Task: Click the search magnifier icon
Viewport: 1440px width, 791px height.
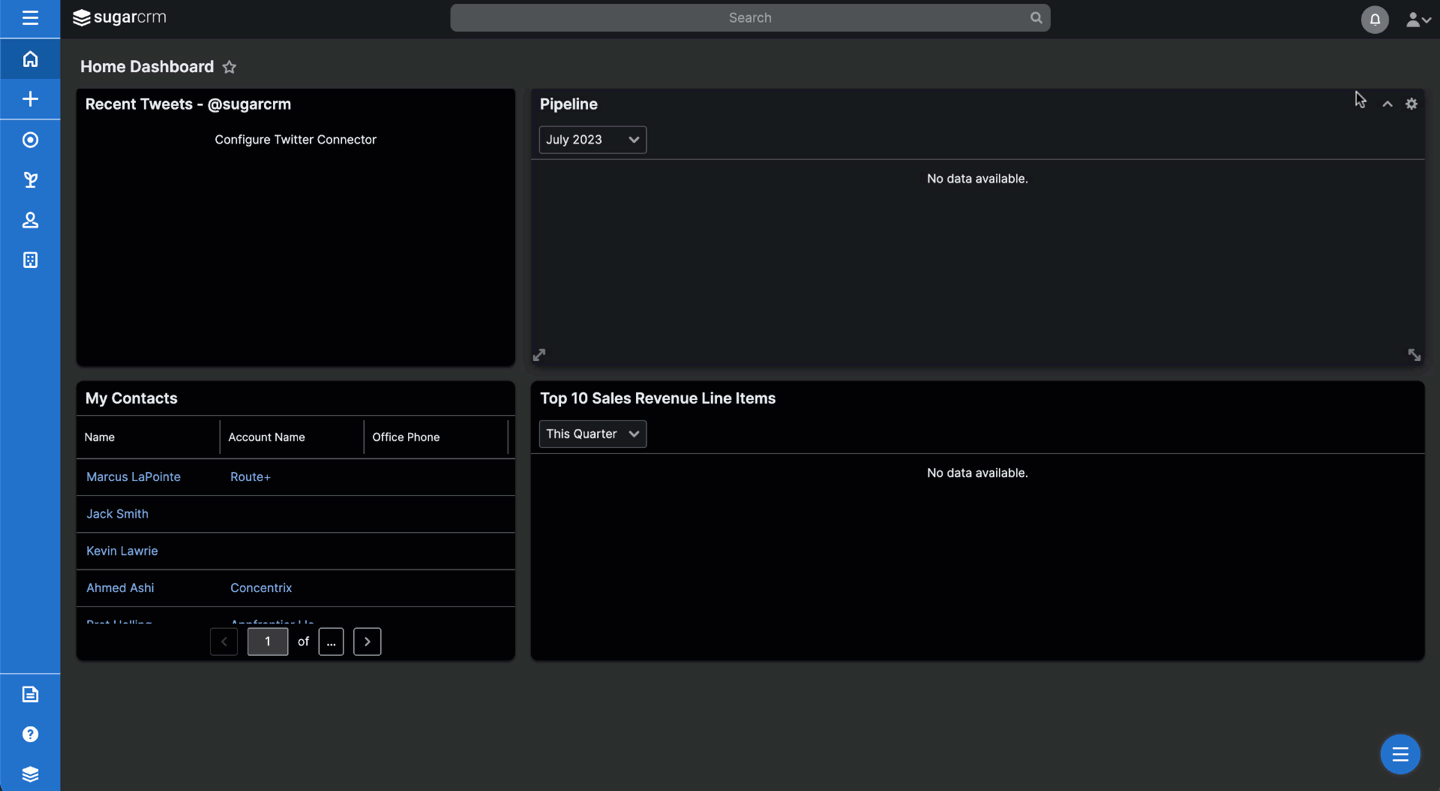Action: (1036, 18)
